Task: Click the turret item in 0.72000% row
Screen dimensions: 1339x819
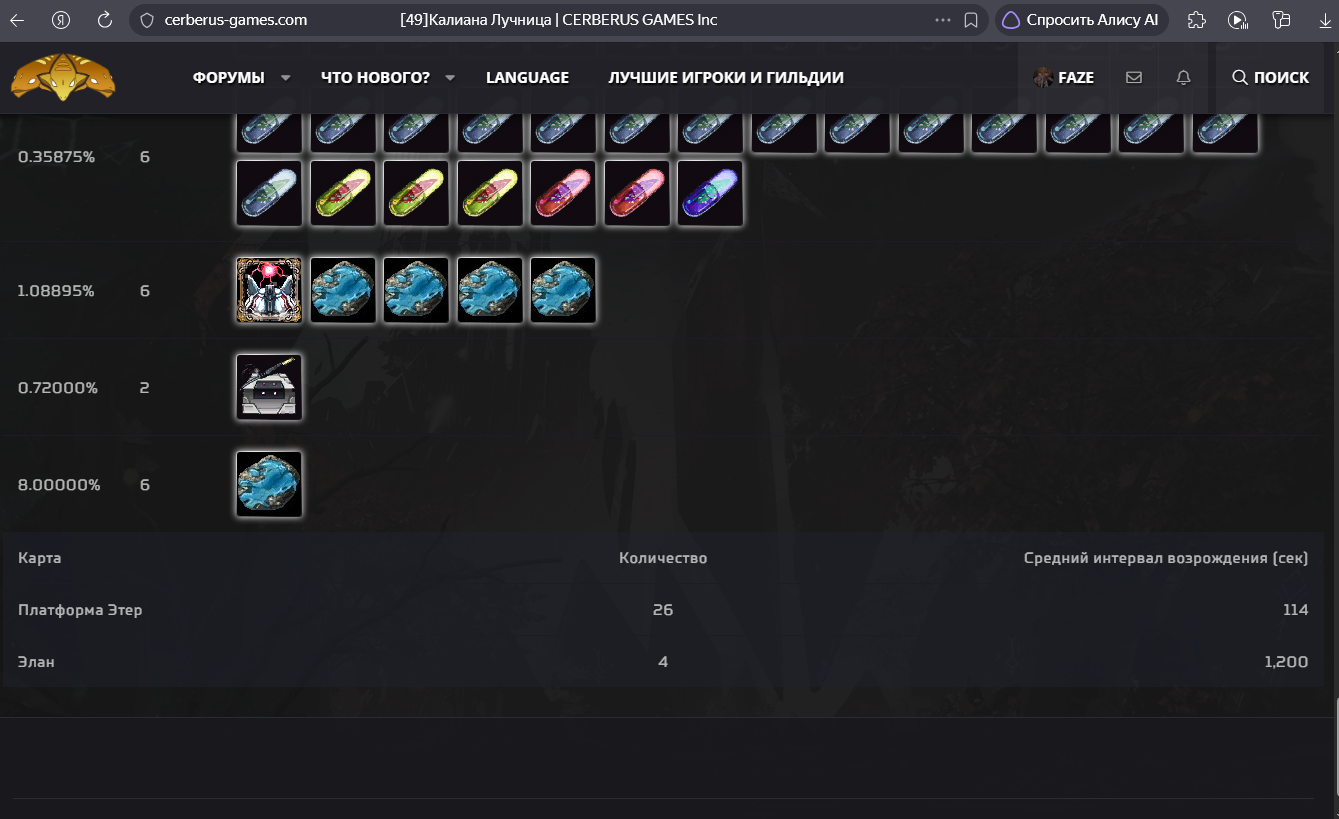Action: [269, 387]
